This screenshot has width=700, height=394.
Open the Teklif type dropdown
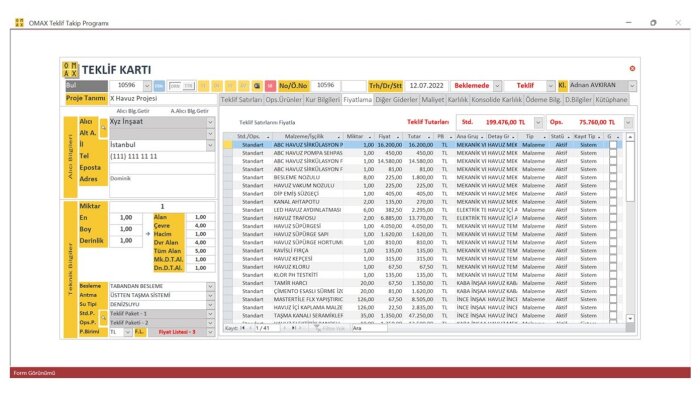[551, 86]
